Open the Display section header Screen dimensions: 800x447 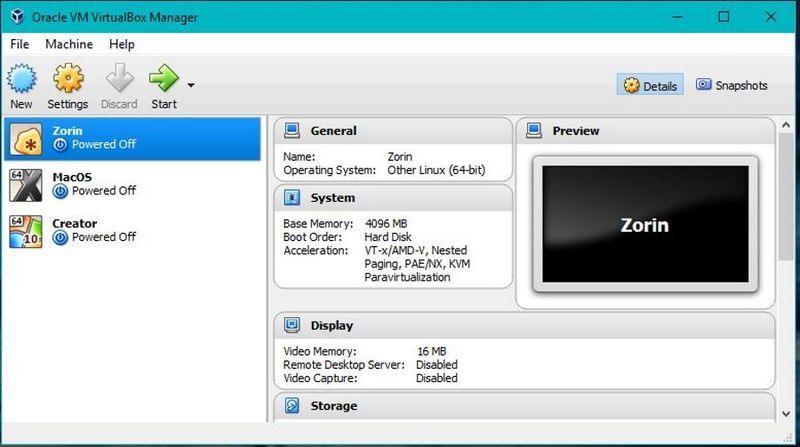(x=524, y=326)
